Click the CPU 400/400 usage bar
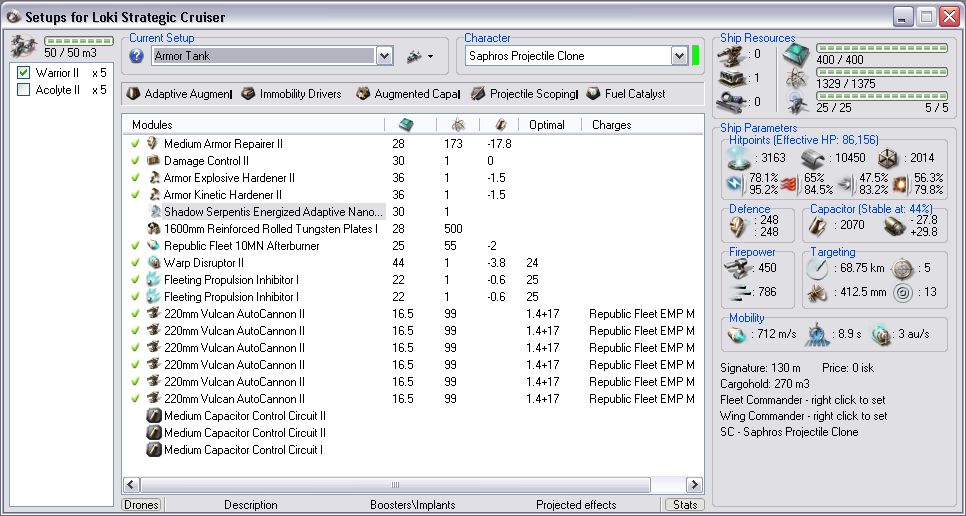This screenshot has width=966, height=516. coord(882,48)
